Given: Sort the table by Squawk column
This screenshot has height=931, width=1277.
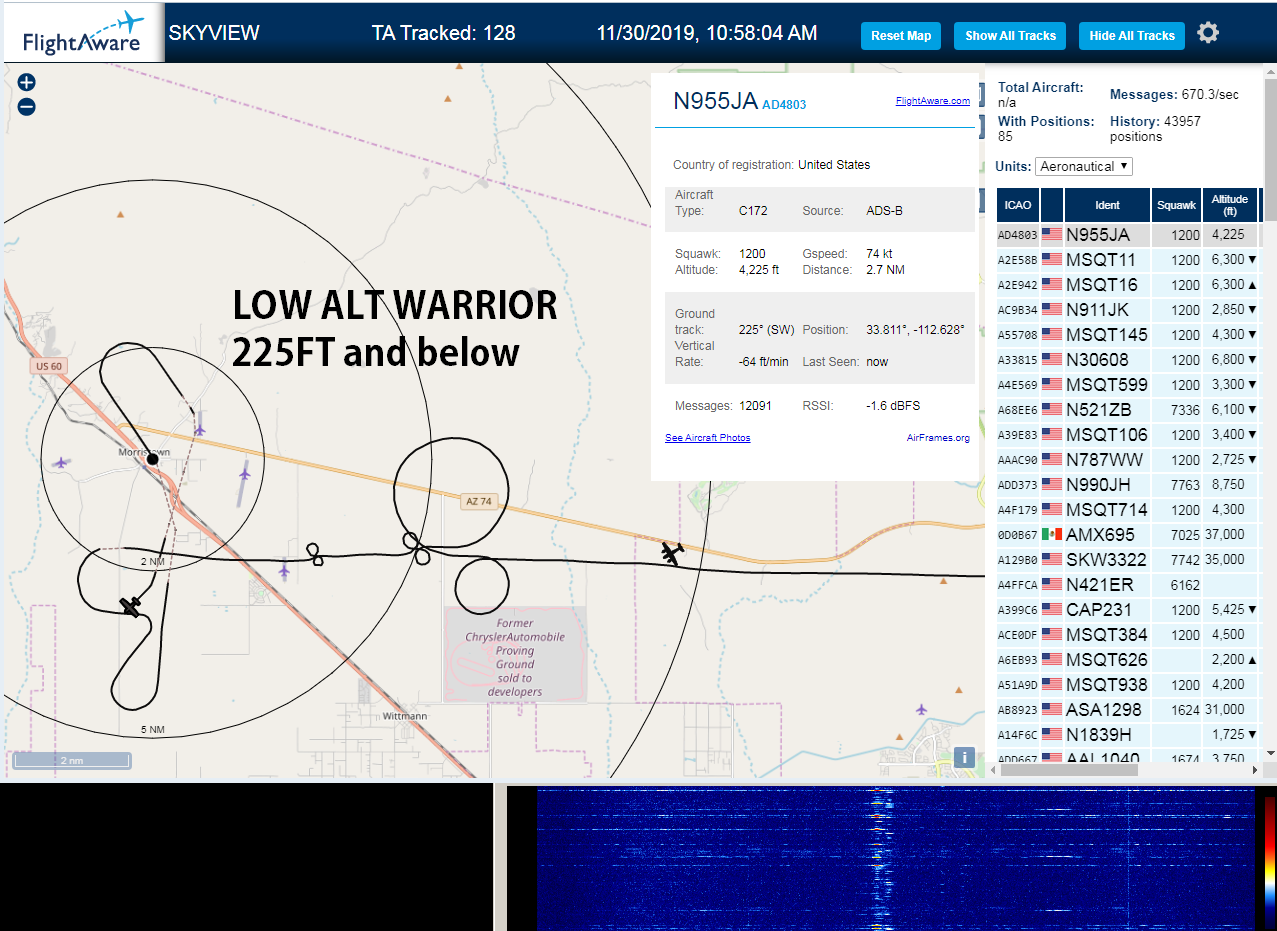Looking at the screenshot, I should click(1176, 205).
